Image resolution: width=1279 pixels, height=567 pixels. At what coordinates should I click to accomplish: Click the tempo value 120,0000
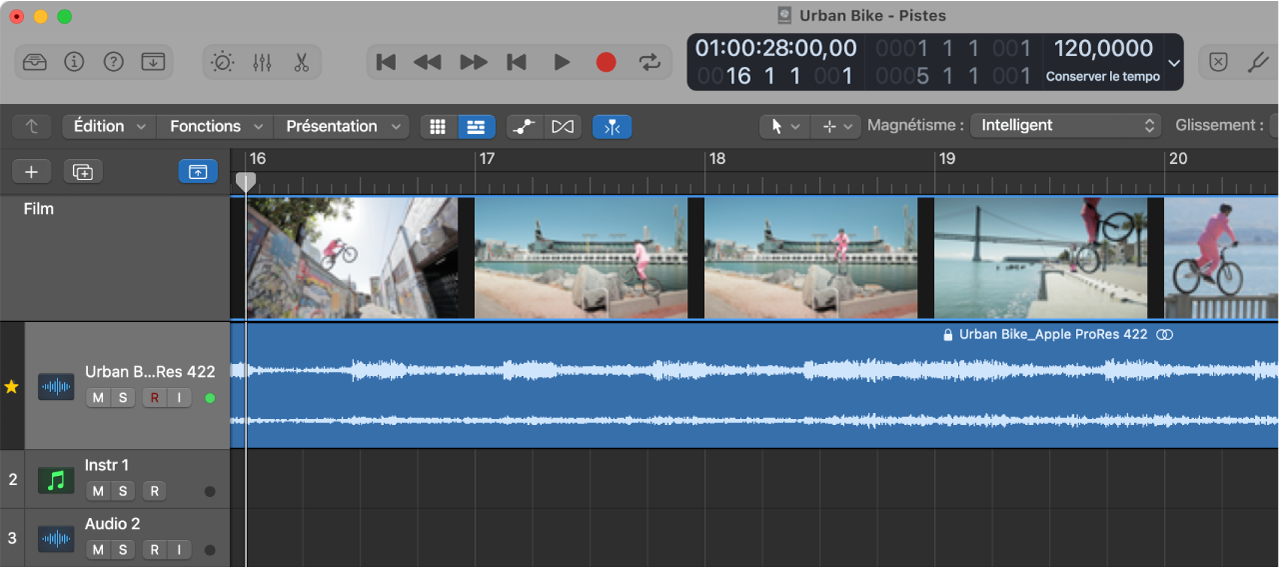[x=1103, y=48]
